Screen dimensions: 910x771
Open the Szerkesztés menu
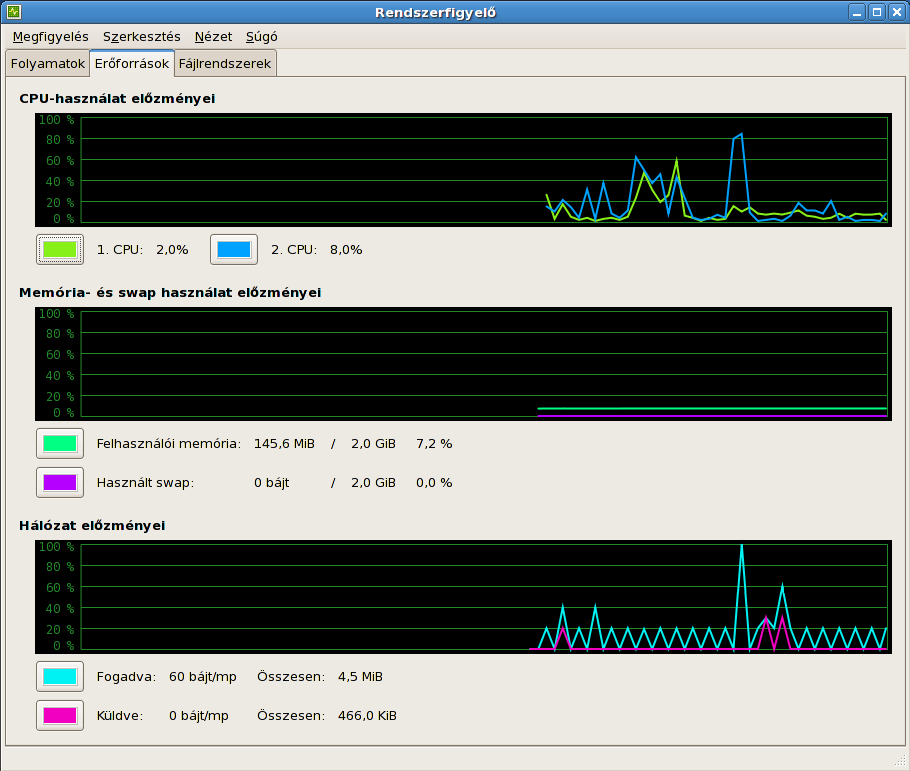coord(142,37)
